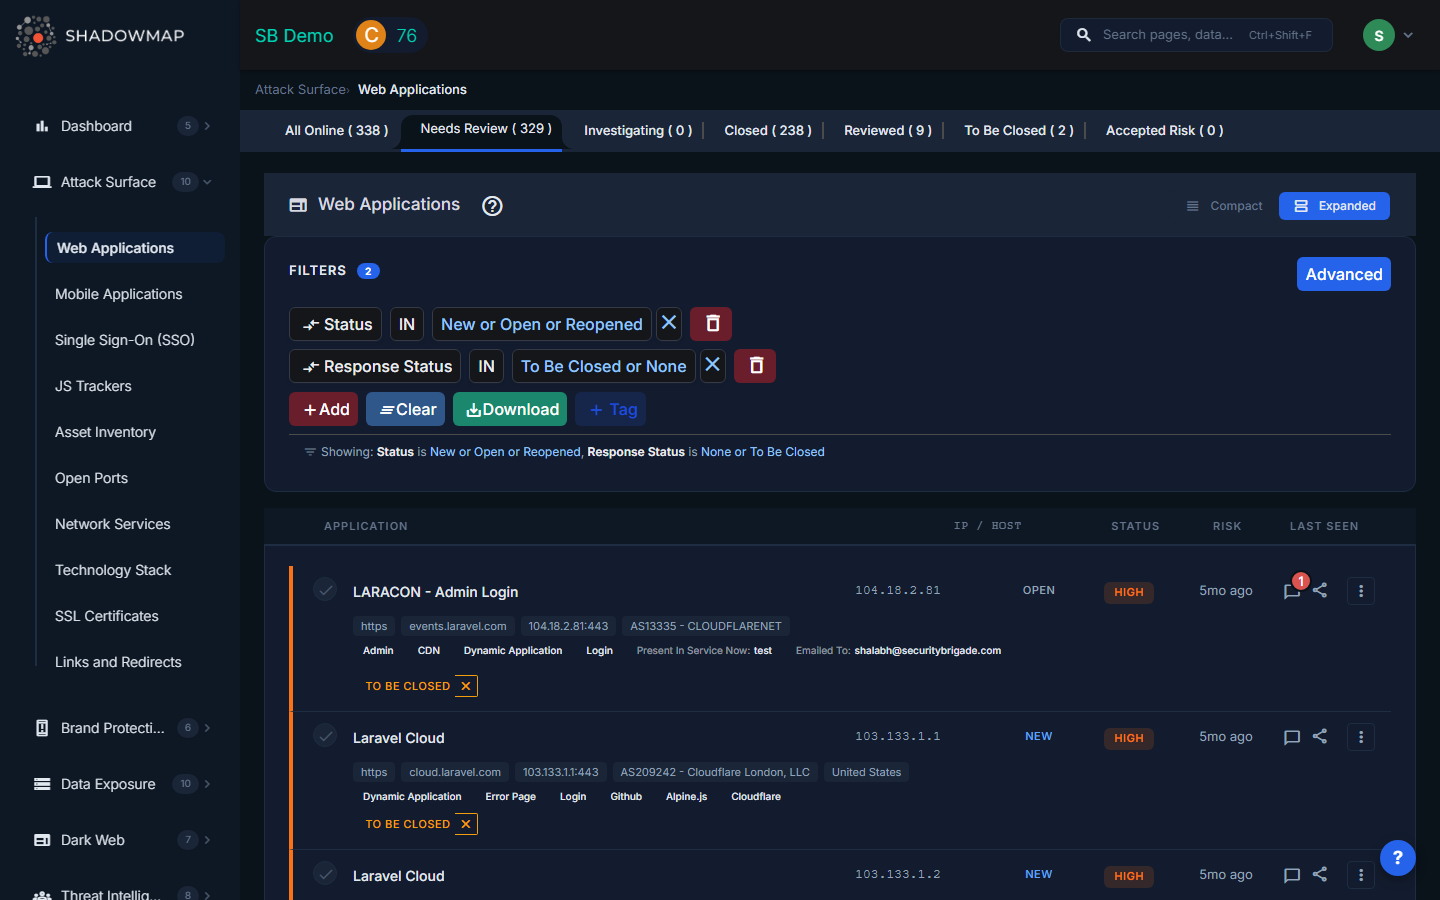1440x900 pixels.
Task: Check the Laravel Cloud row checkbox
Action: 325,735
